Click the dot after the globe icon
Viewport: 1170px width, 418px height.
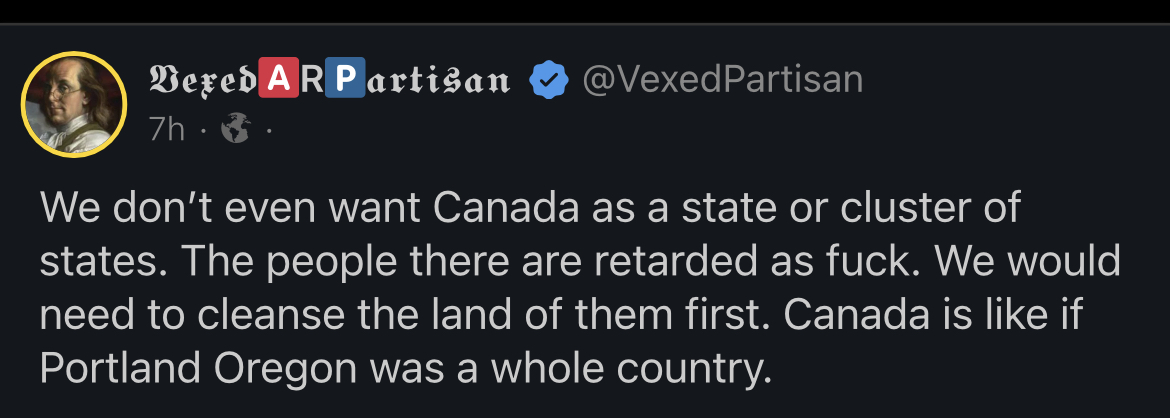(267, 130)
